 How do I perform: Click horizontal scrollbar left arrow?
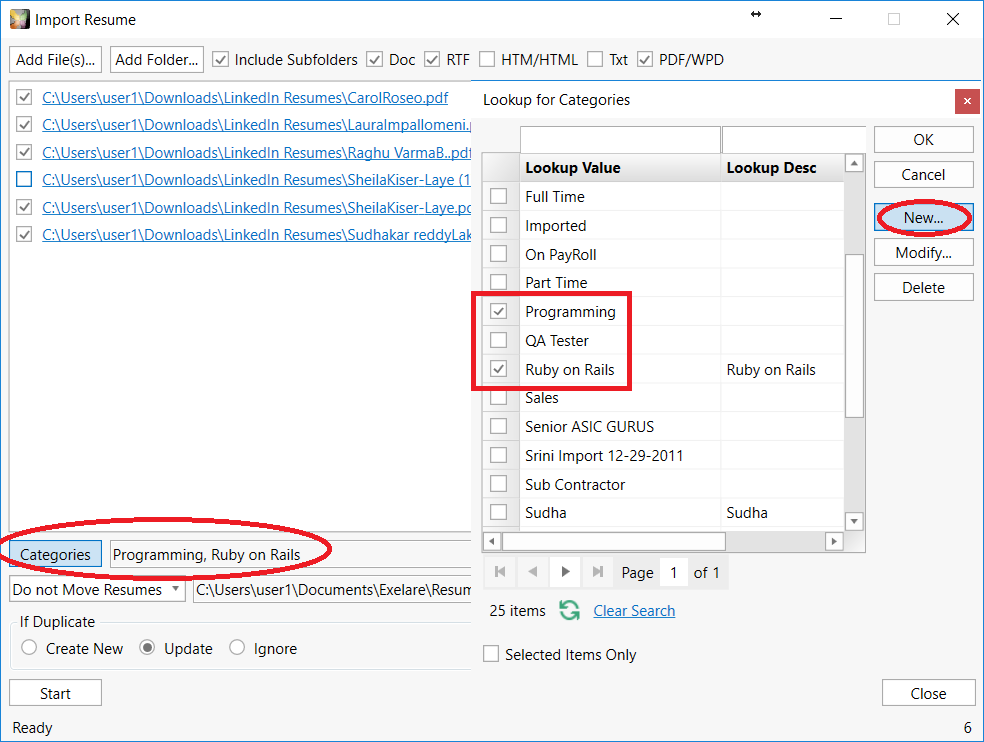492,541
